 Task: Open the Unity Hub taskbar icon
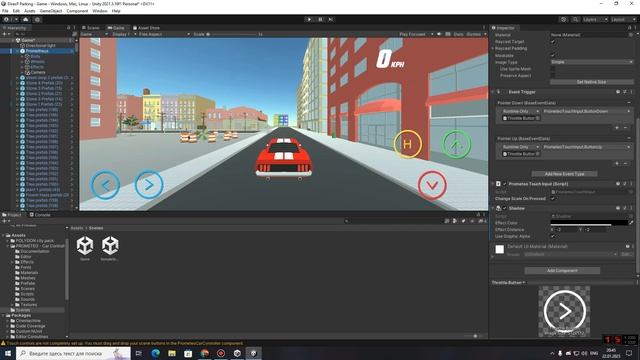point(237,353)
